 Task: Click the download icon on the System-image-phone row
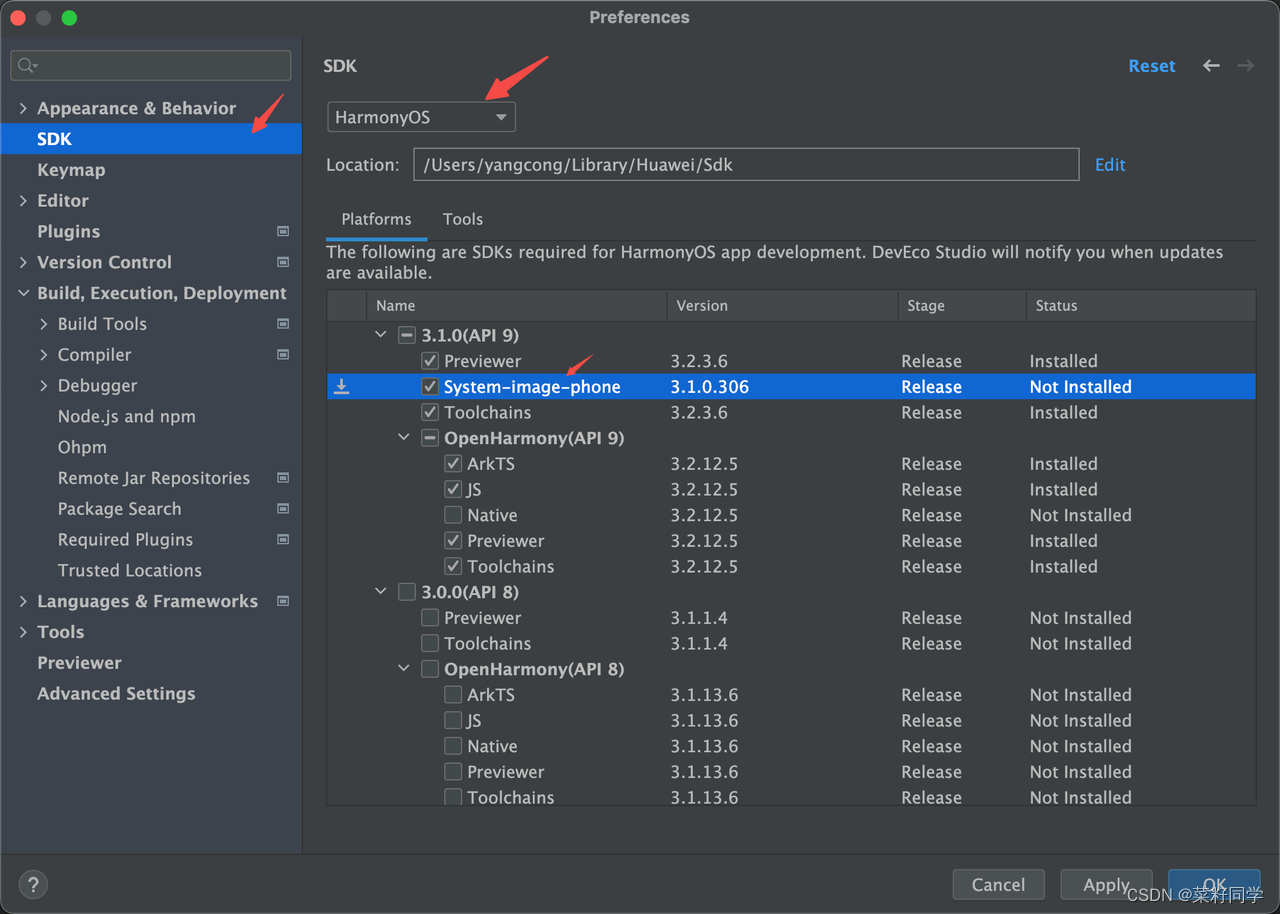point(341,387)
